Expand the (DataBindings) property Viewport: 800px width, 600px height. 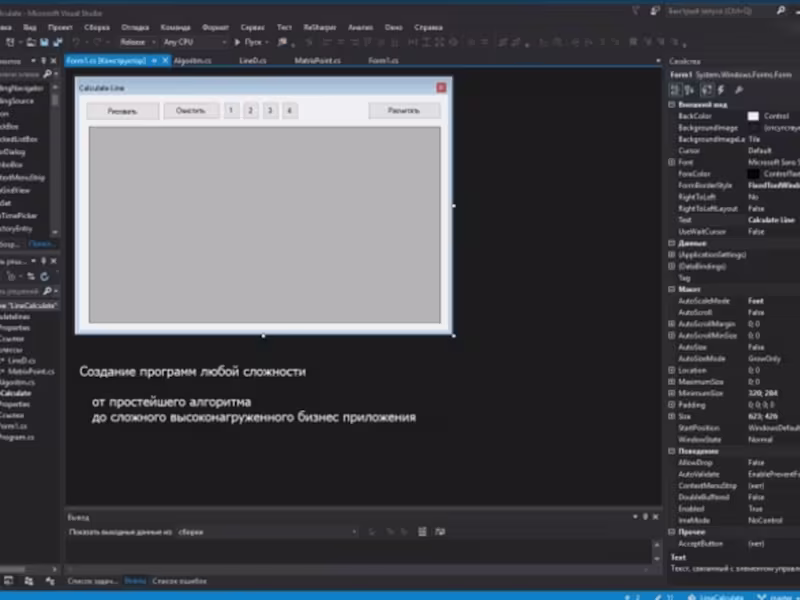click(x=672, y=266)
